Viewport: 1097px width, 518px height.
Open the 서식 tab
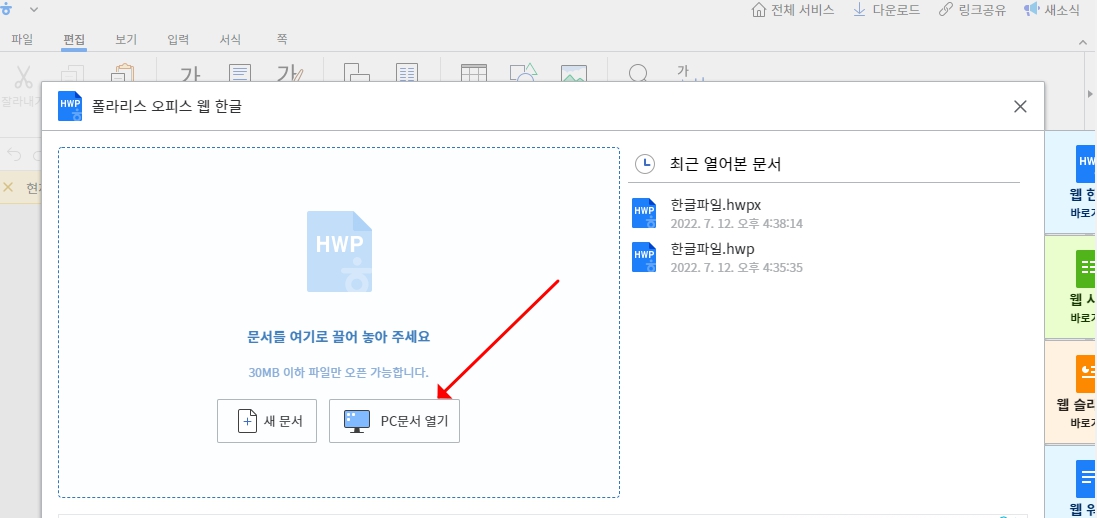click(x=230, y=39)
